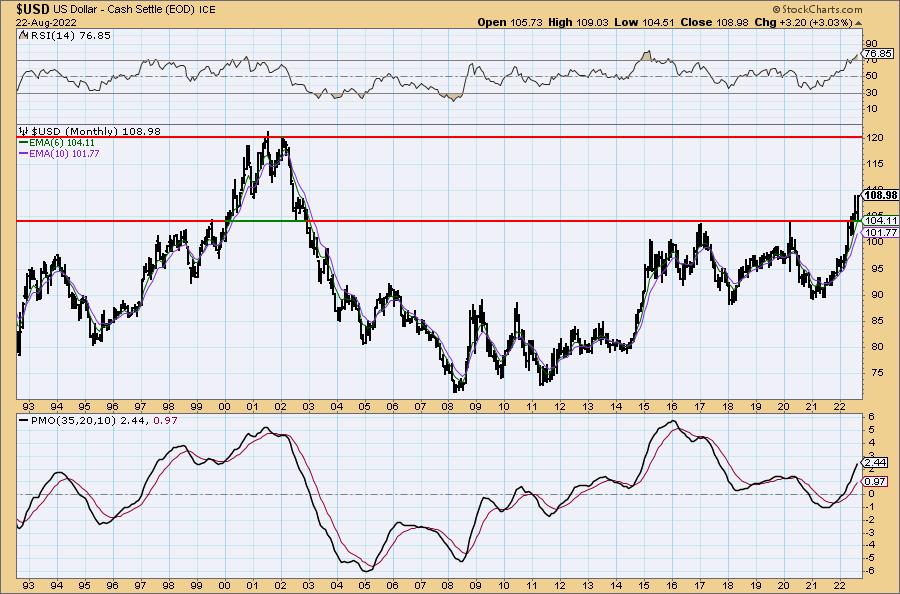Click the green EMA(6) legend swatch

[x=23, y=142]
